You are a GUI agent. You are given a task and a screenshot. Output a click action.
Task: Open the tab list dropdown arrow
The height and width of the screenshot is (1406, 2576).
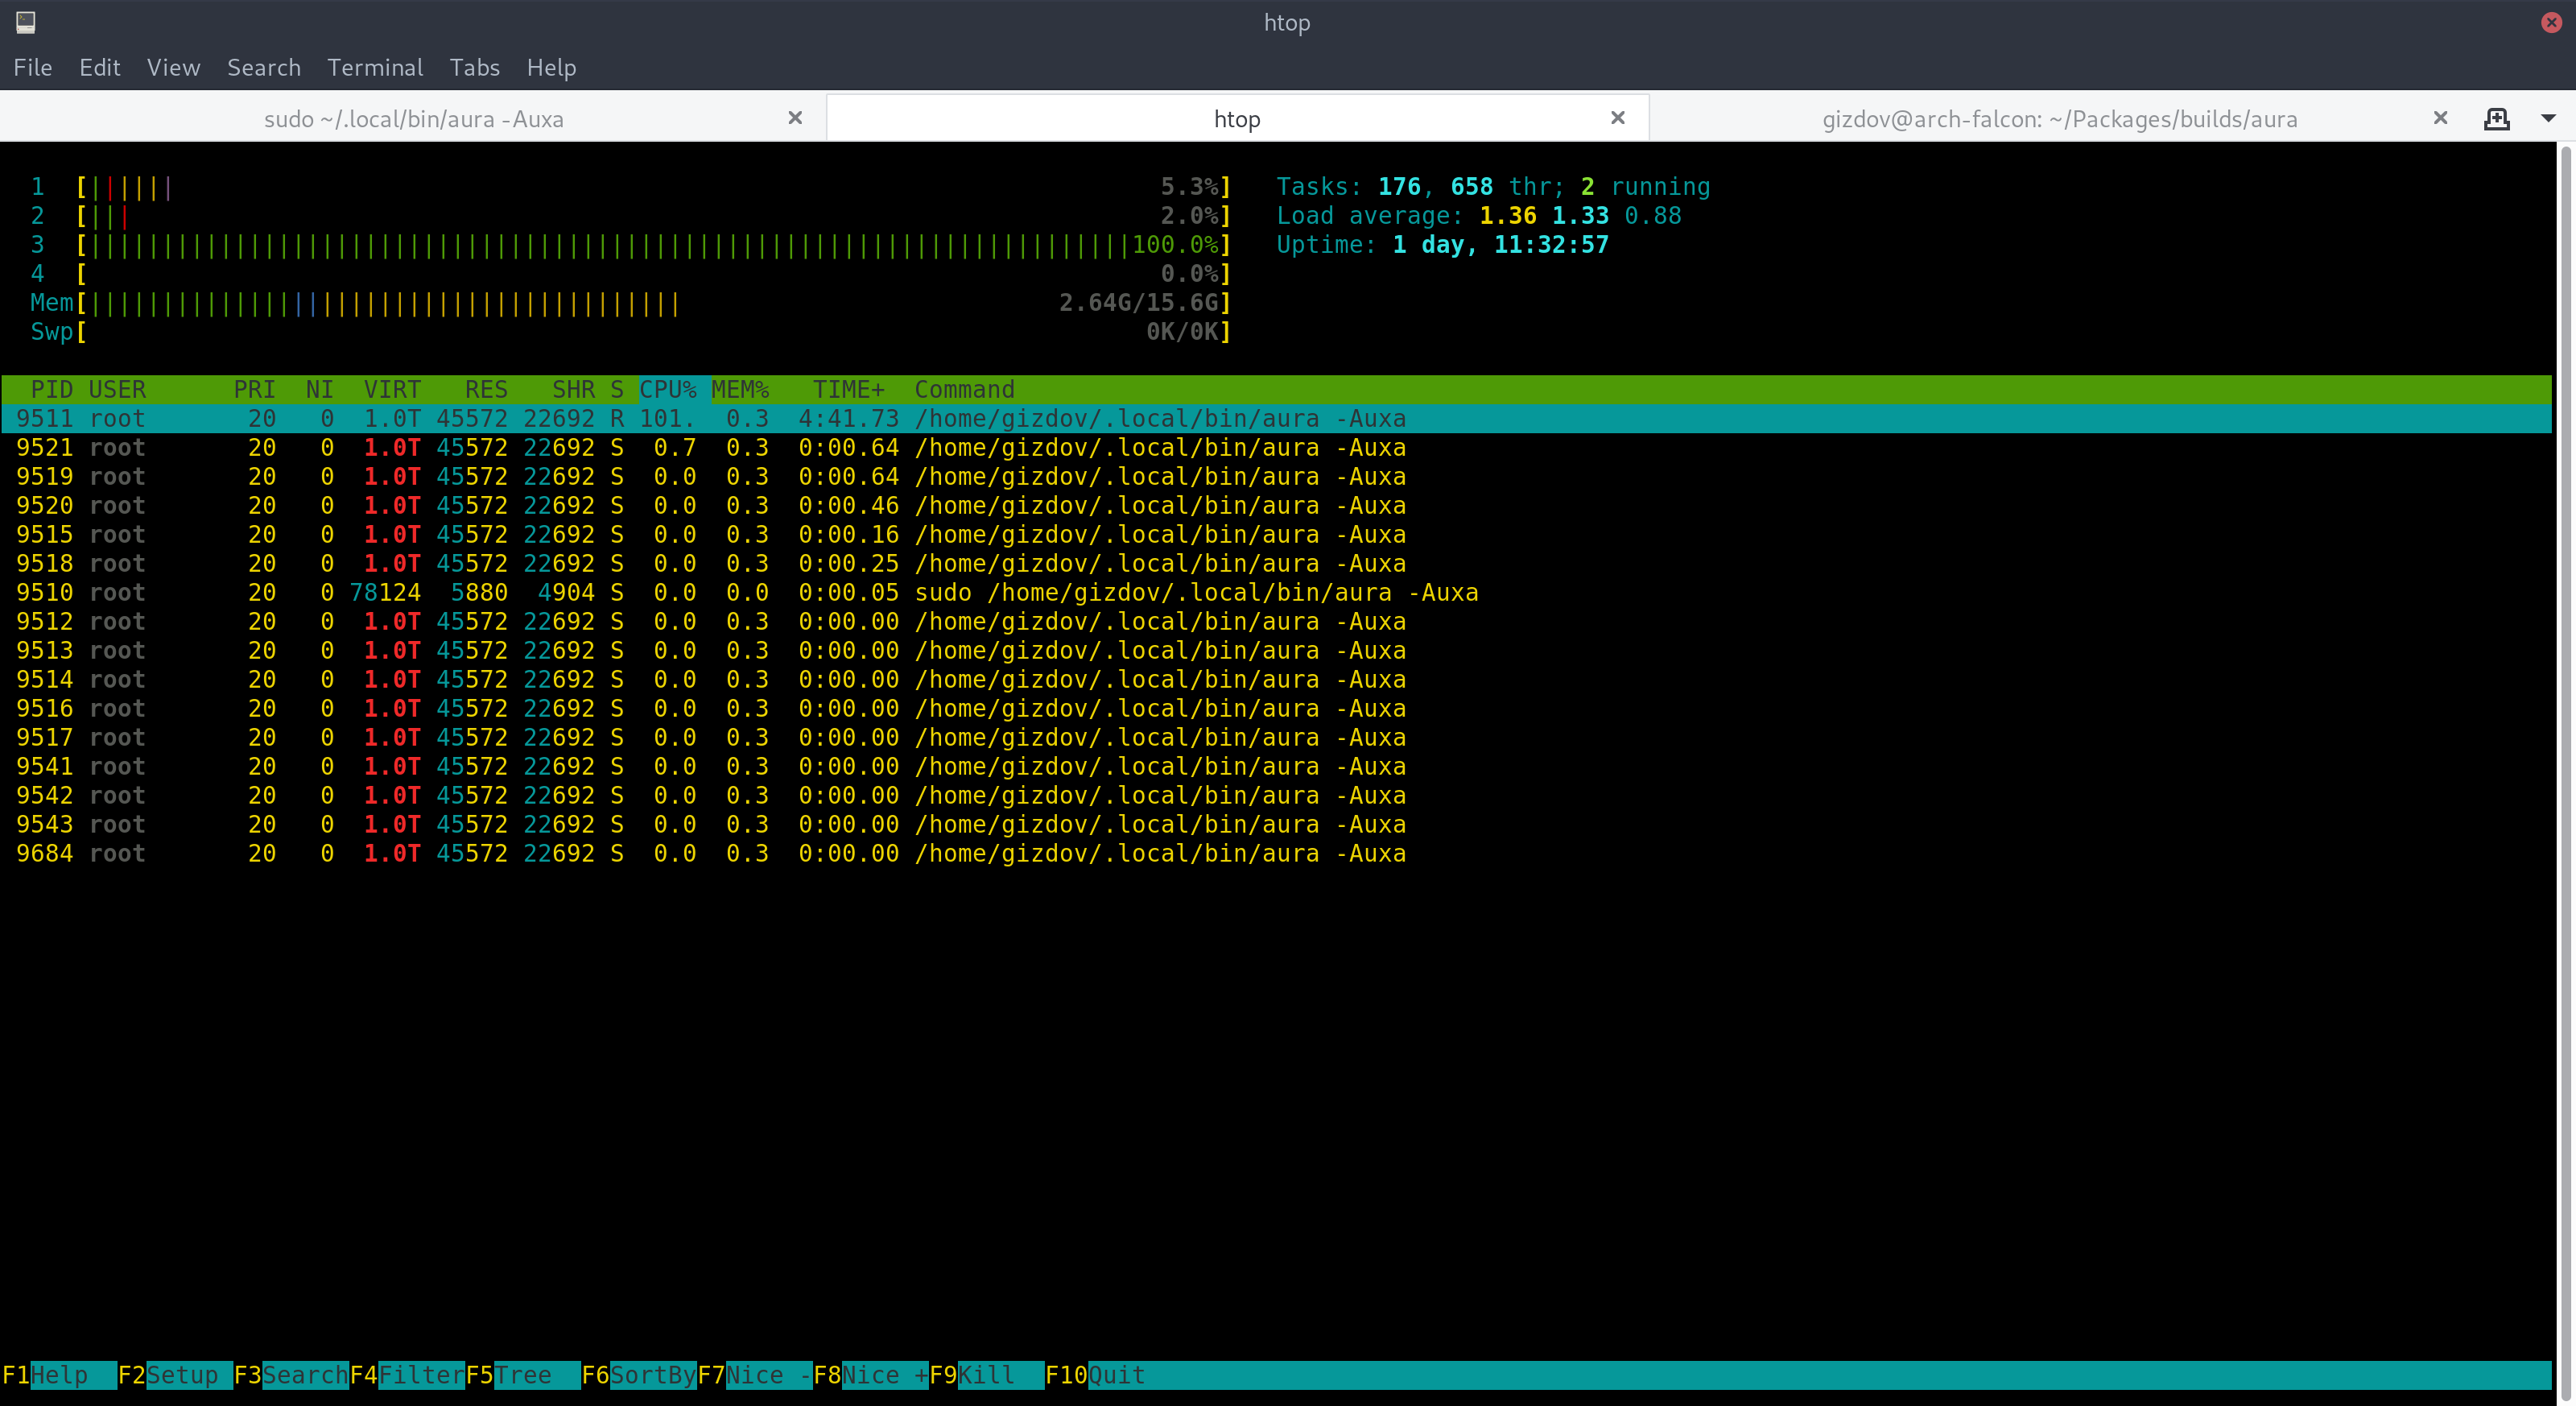tap(2547, 119)
